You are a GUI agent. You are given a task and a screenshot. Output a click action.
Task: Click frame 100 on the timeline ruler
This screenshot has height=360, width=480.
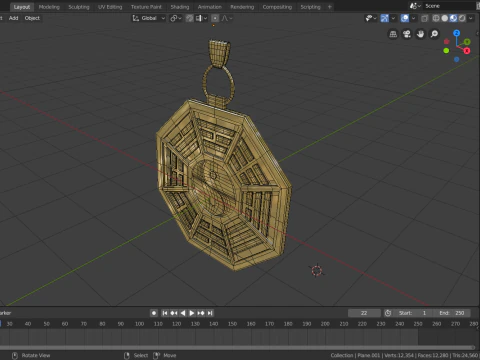139,324
